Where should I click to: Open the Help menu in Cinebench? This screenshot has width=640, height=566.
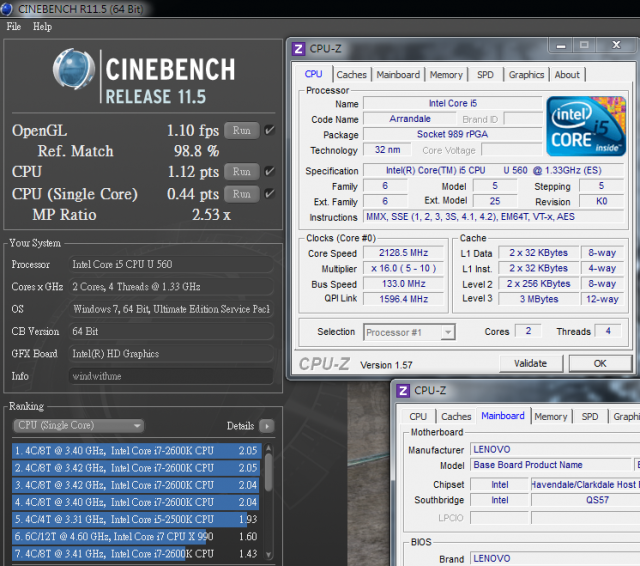click(x=42, y=27)
